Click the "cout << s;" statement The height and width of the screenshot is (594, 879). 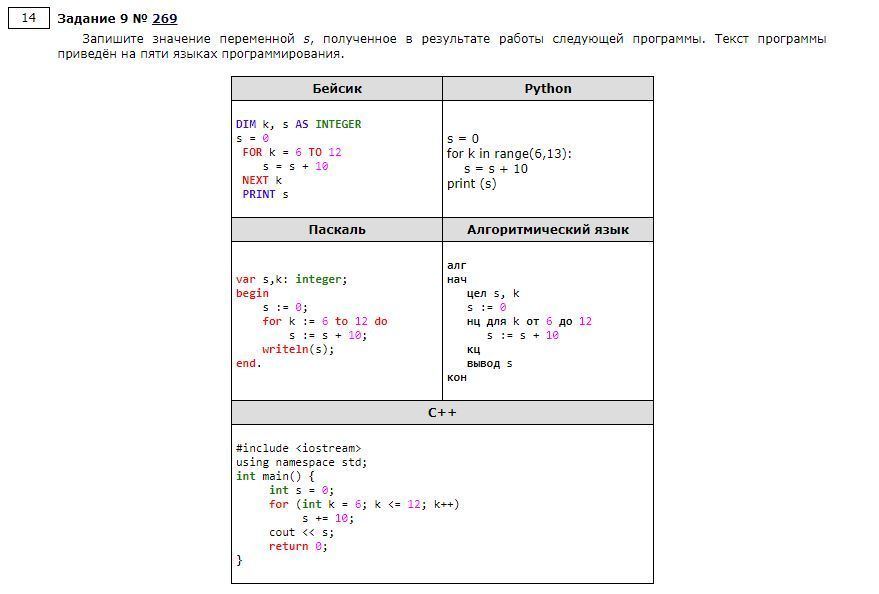pos(301,533)
